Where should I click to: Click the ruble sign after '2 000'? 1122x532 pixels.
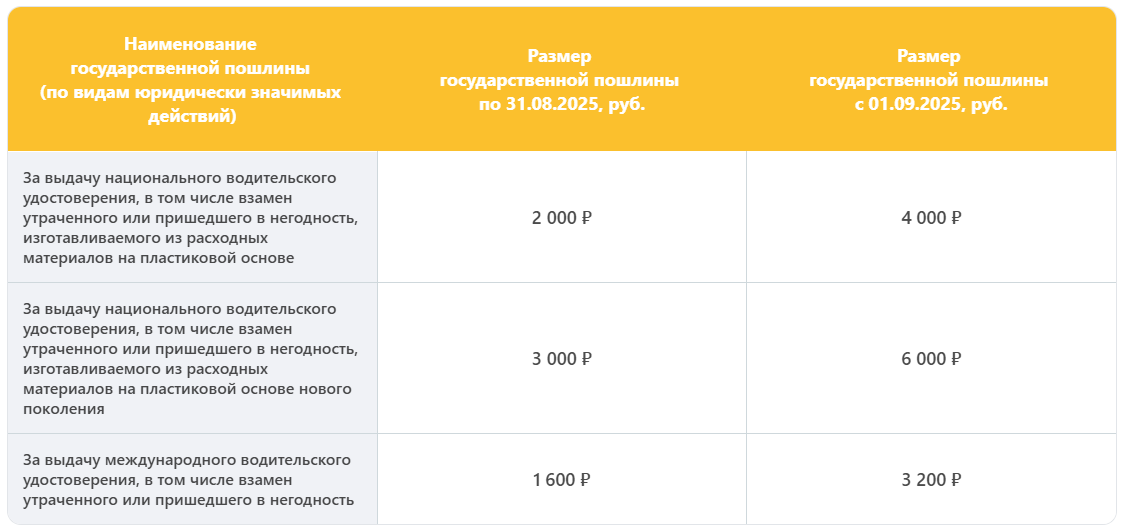pyautogui.click(x=586, y=217)
